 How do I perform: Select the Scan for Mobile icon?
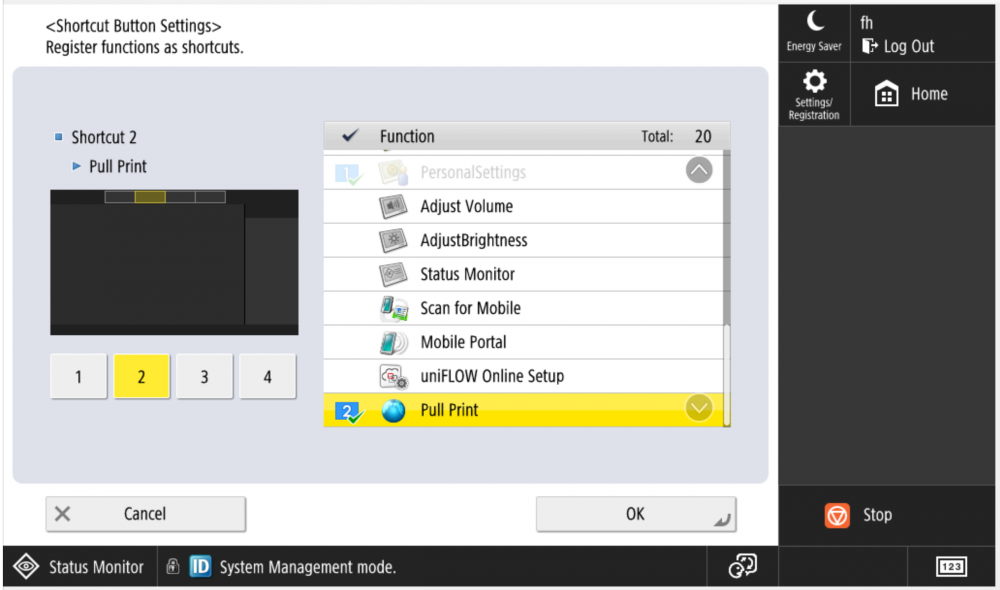(393, 307)
